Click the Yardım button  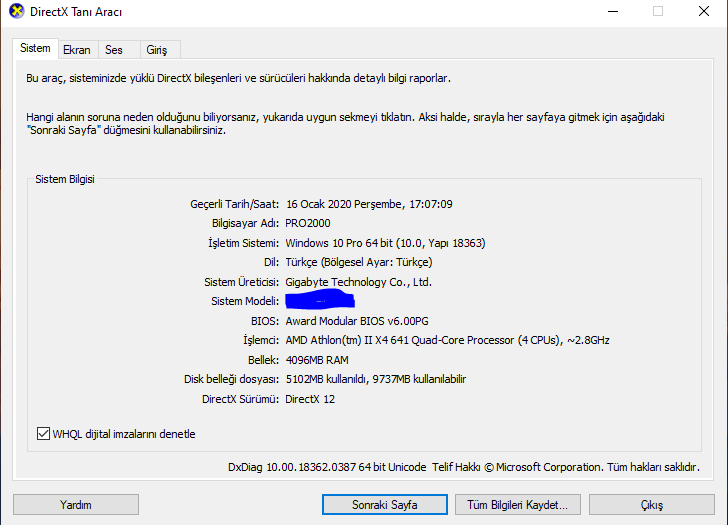76,505
